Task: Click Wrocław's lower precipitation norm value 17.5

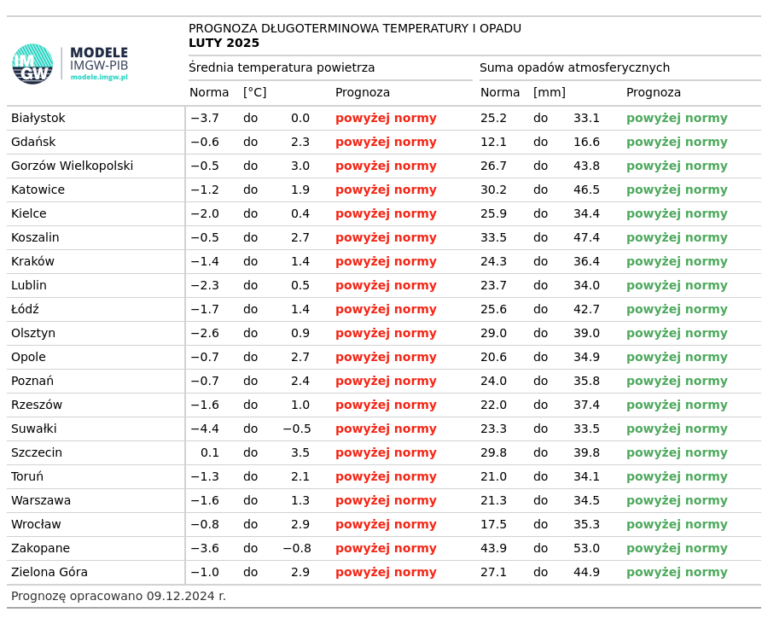Action: click(x=494, y=524)
